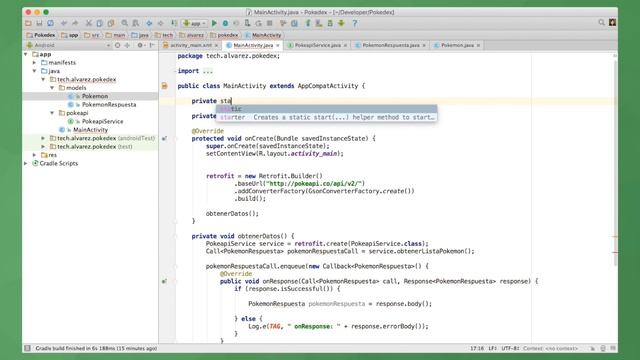
Task: Click the Pokedex breadcrumb
Action: coord(41,35)
